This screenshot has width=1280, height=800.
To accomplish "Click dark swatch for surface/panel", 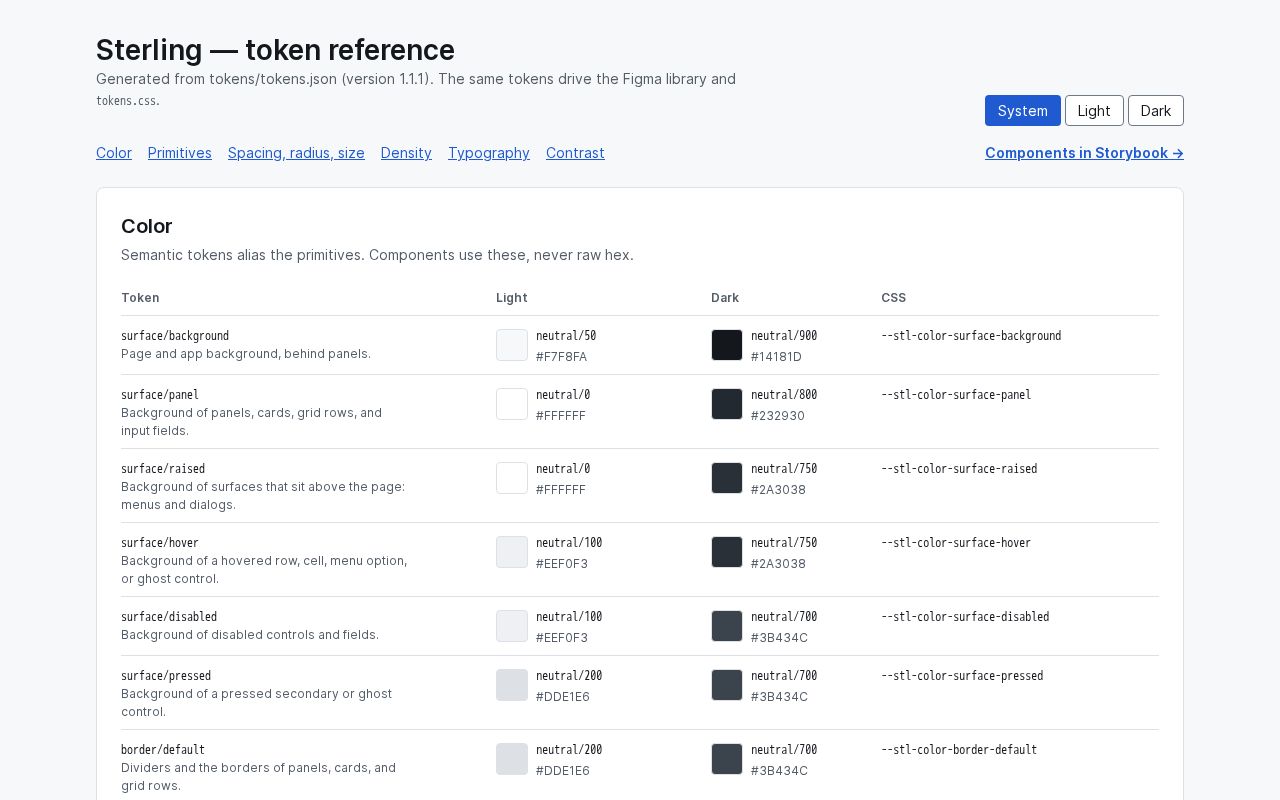I will 727,404.
